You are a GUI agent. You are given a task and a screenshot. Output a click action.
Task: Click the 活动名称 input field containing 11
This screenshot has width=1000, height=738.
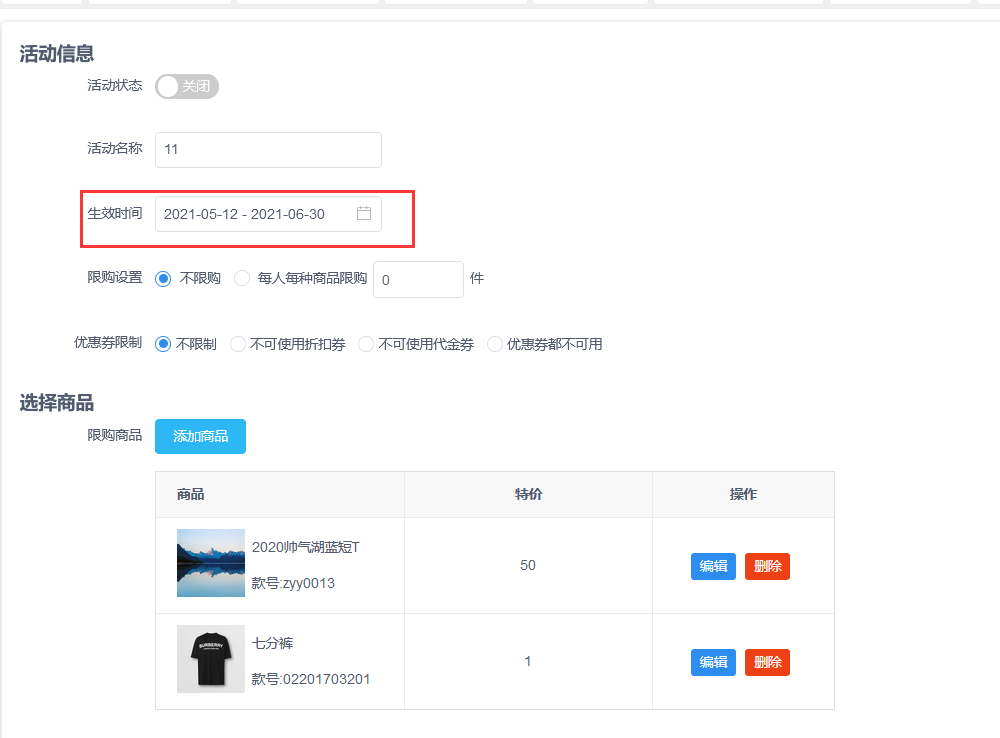[x=268, y=150]
